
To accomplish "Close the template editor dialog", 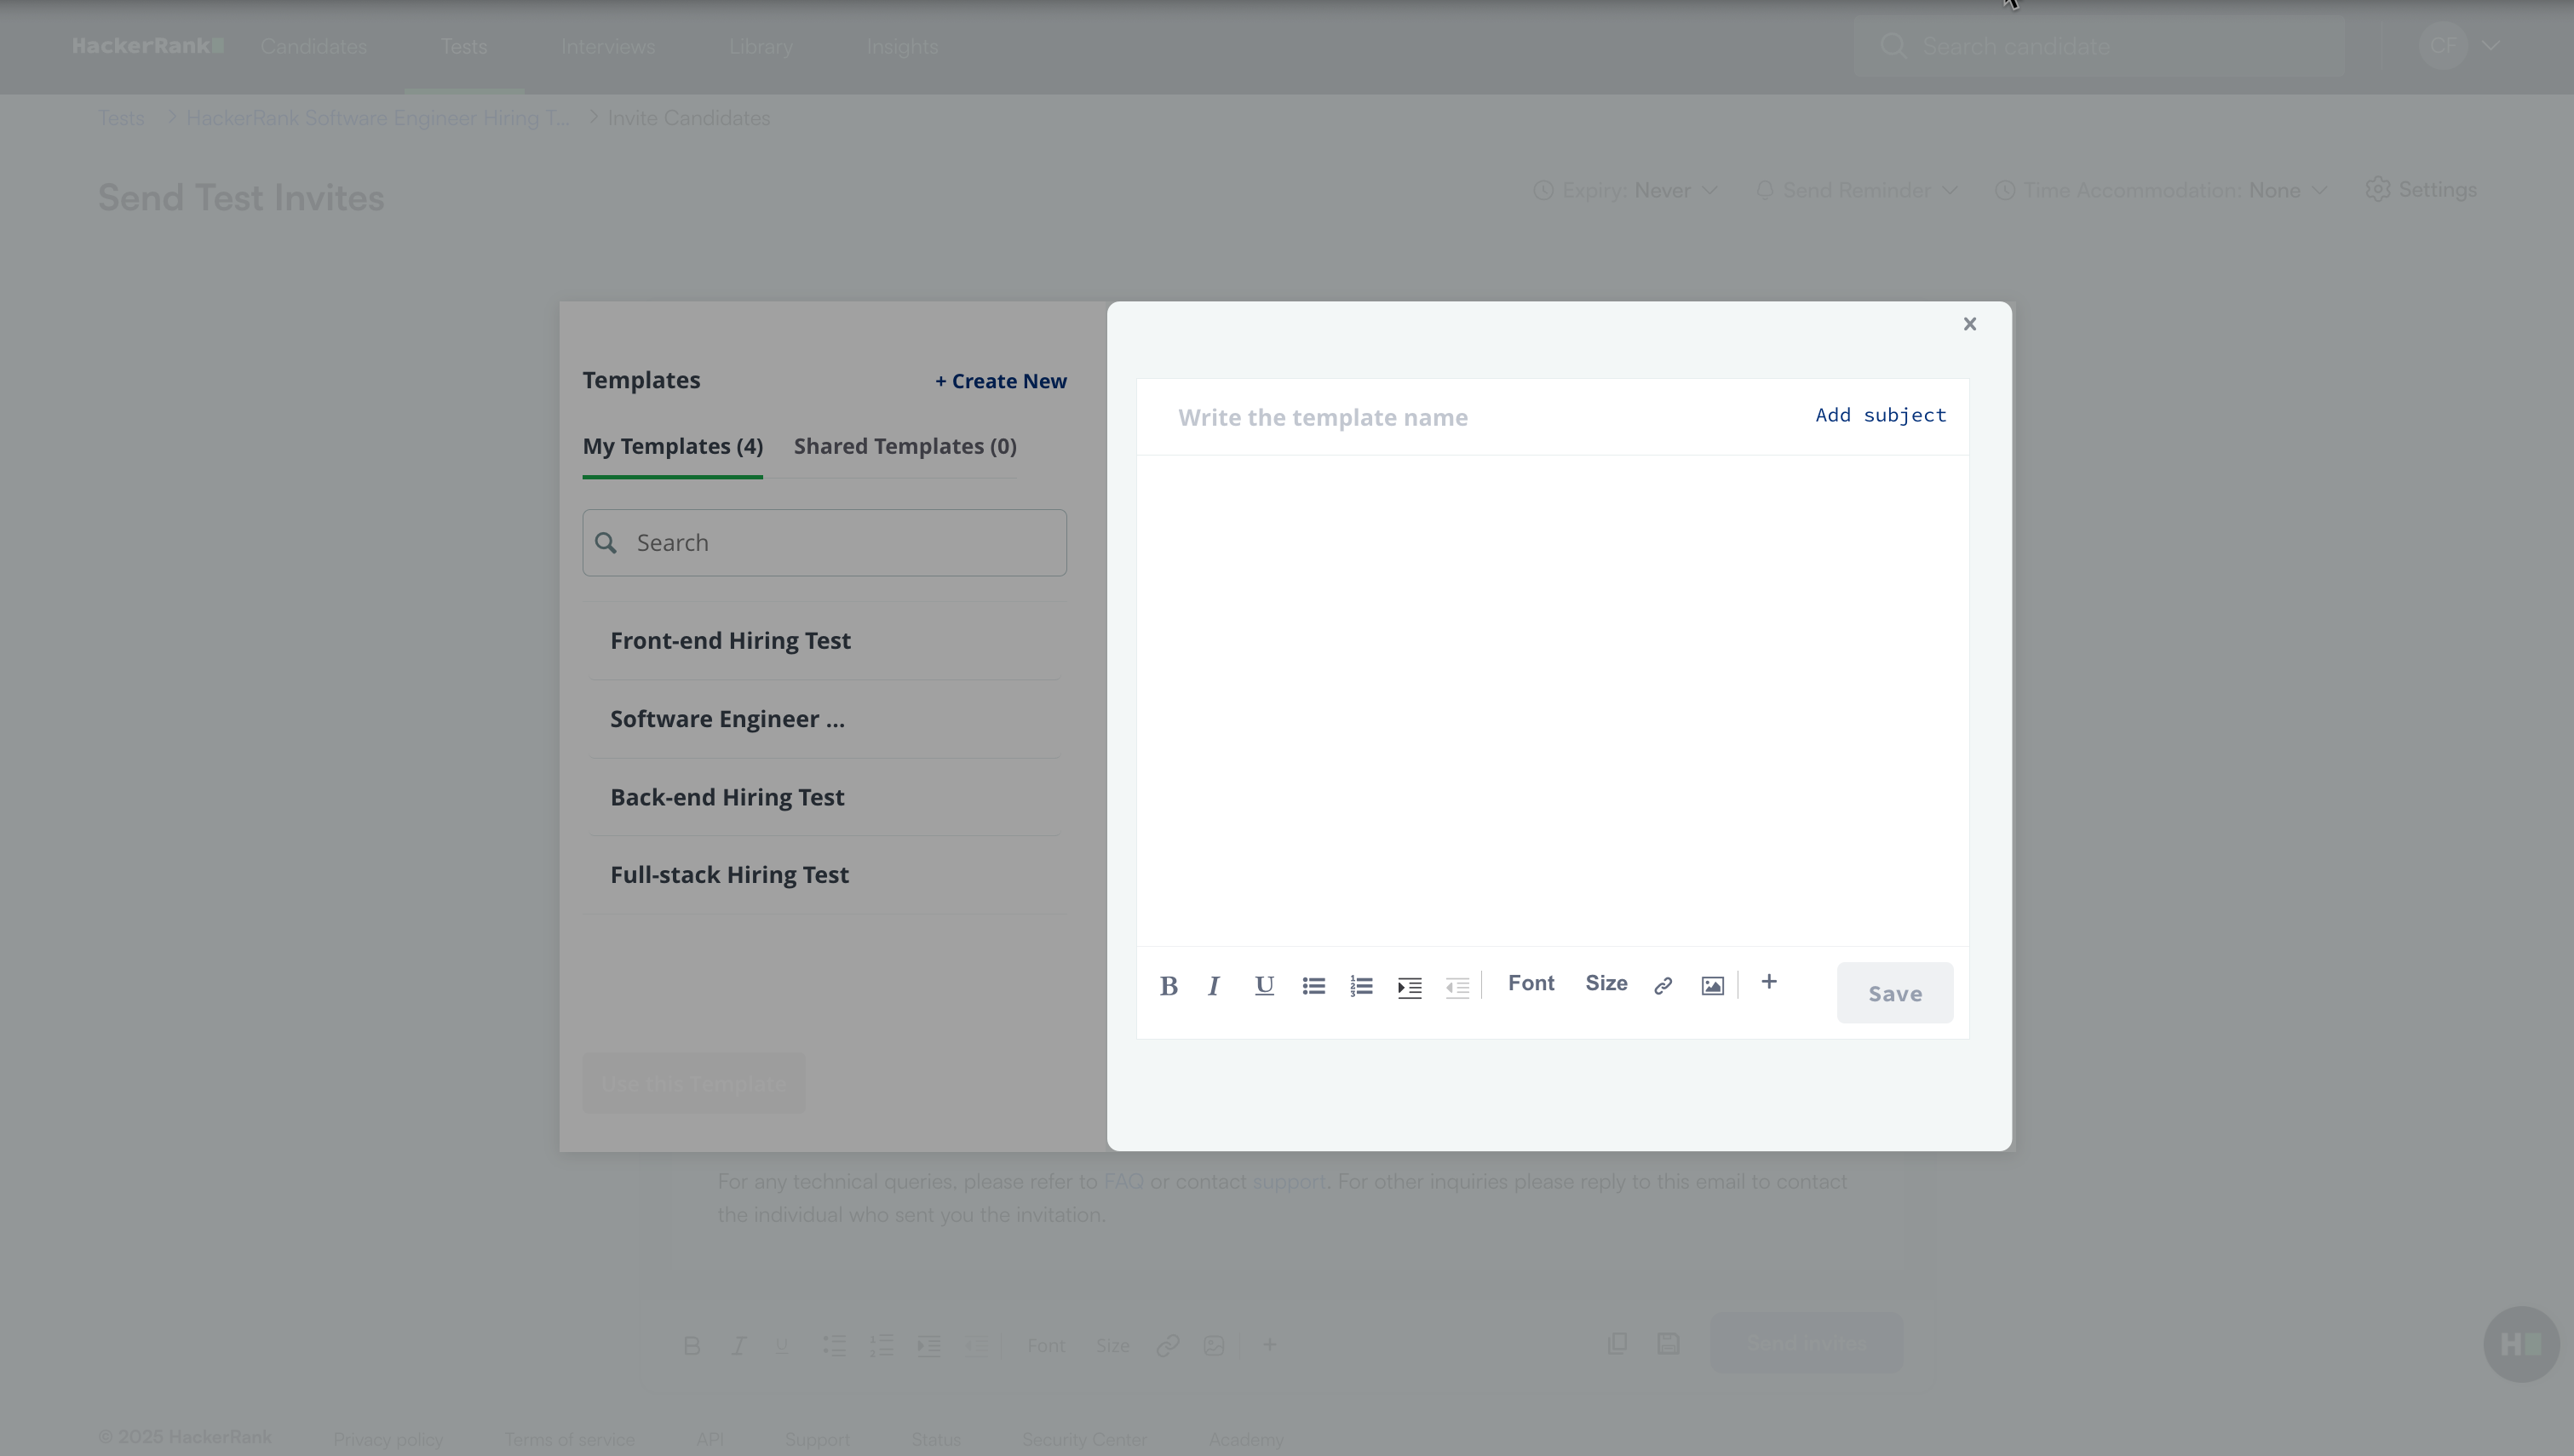I will coord(1969,324).
